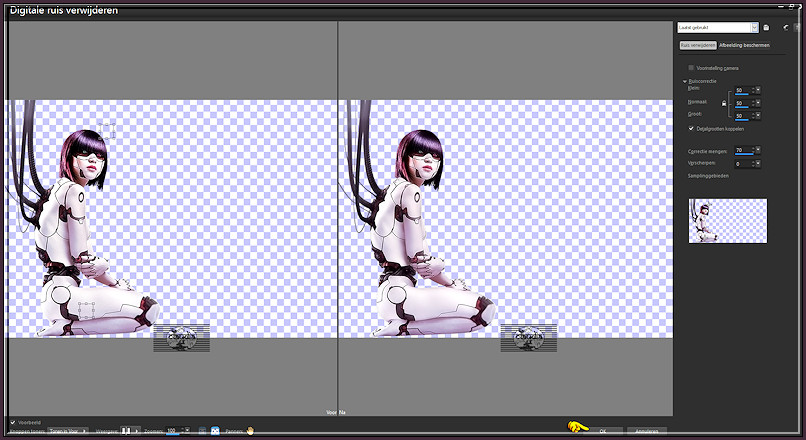Toggle the Voorbeeld checkbox

[12, 423]
